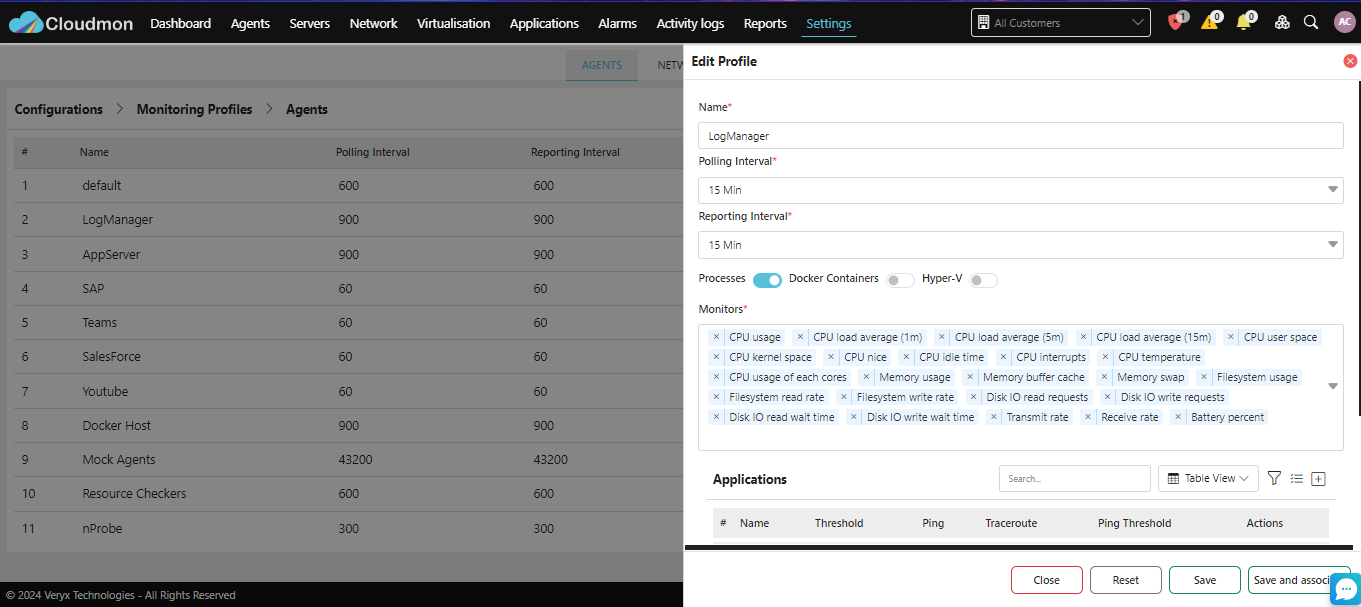1361x607 pixels.
Task: Open the Servers menu
Action: (x=310, y=23)
